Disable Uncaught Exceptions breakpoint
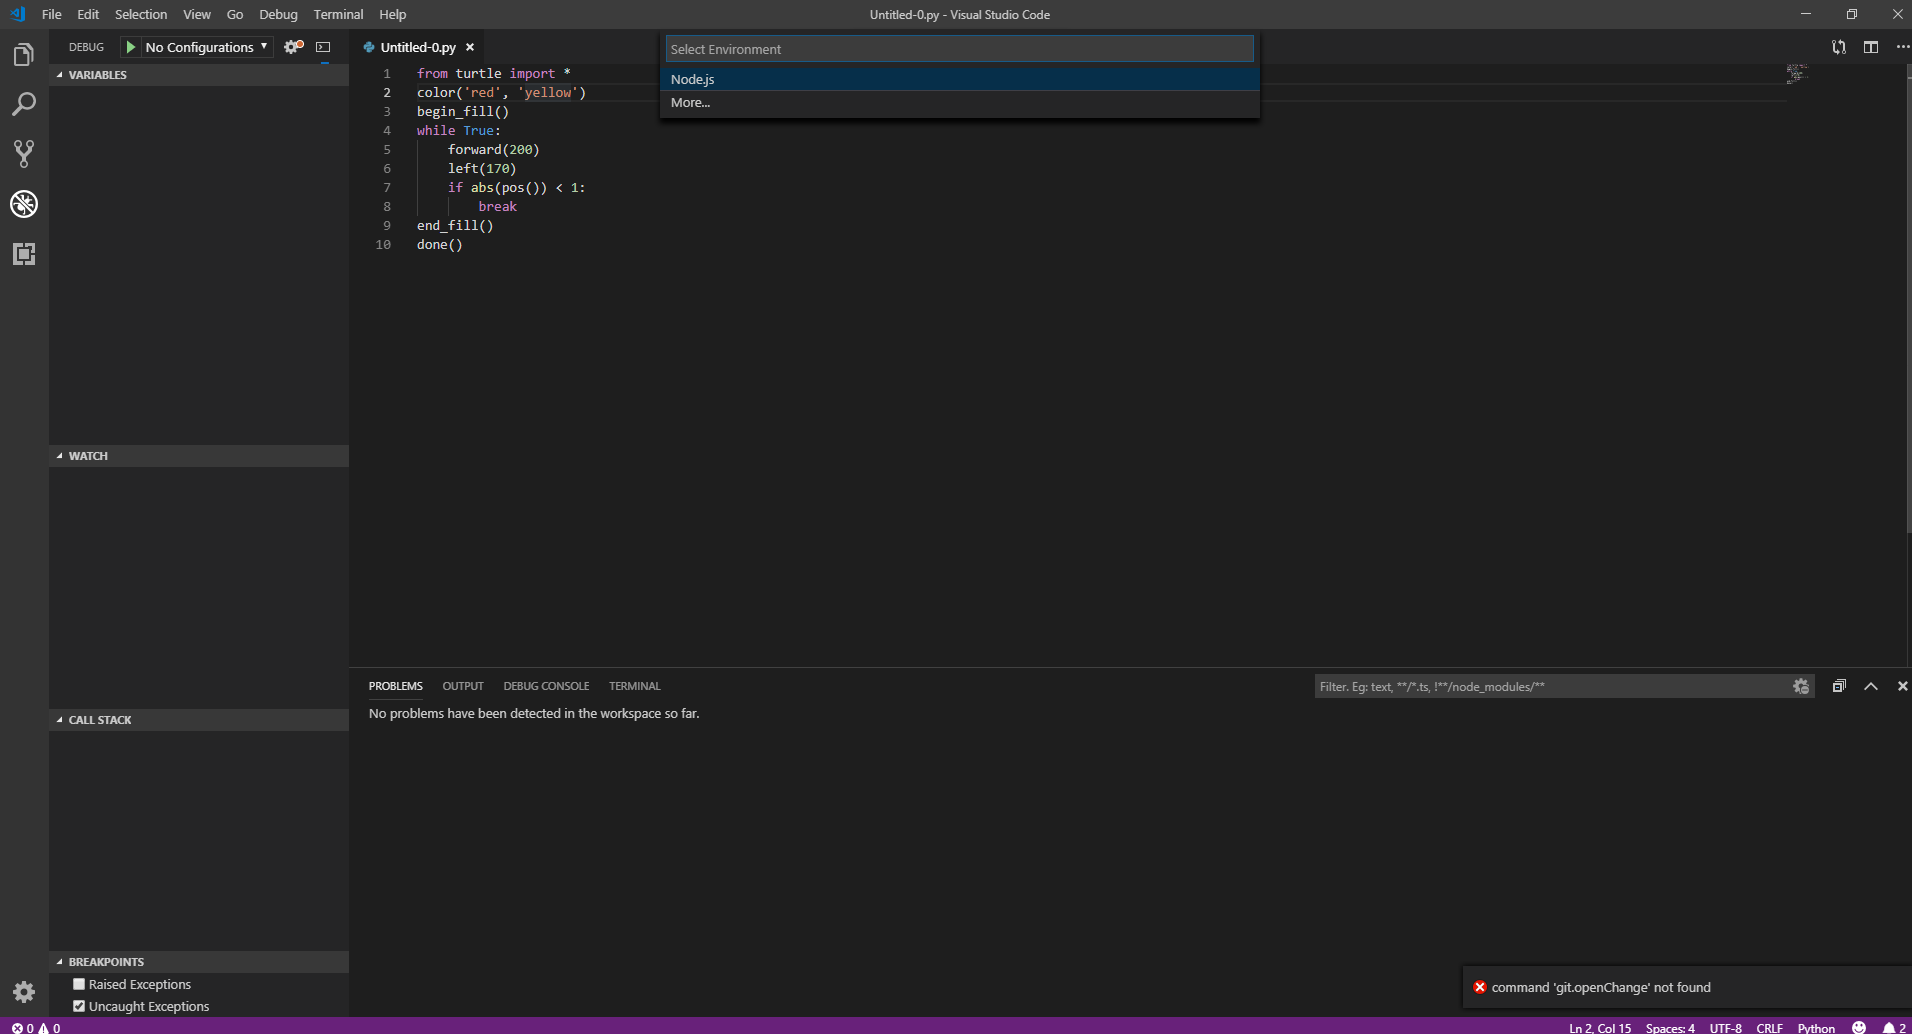The width and height of the screenshot is (1912, 1034). pyautogui.click(x=79, y=1006)
